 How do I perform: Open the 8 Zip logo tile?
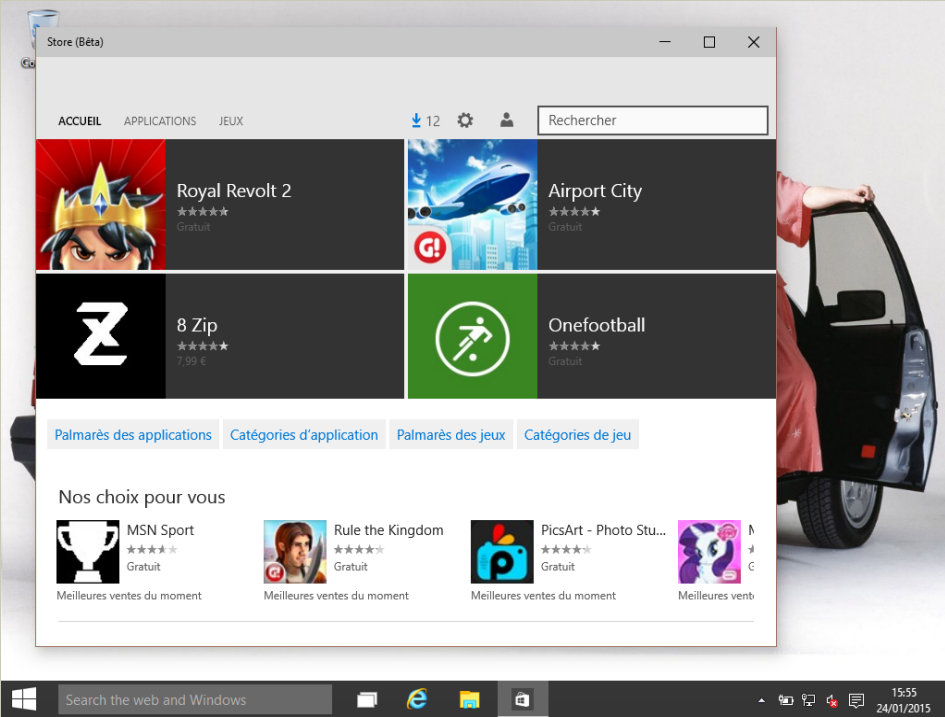click(x=101, y=336)
